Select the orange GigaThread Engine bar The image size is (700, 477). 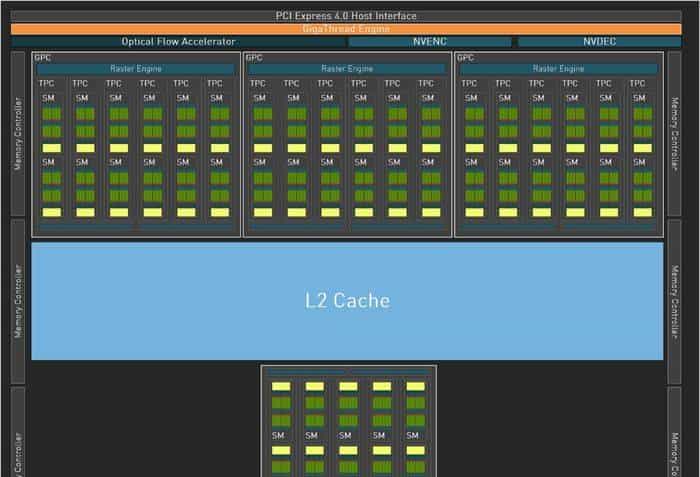(347, 29)
